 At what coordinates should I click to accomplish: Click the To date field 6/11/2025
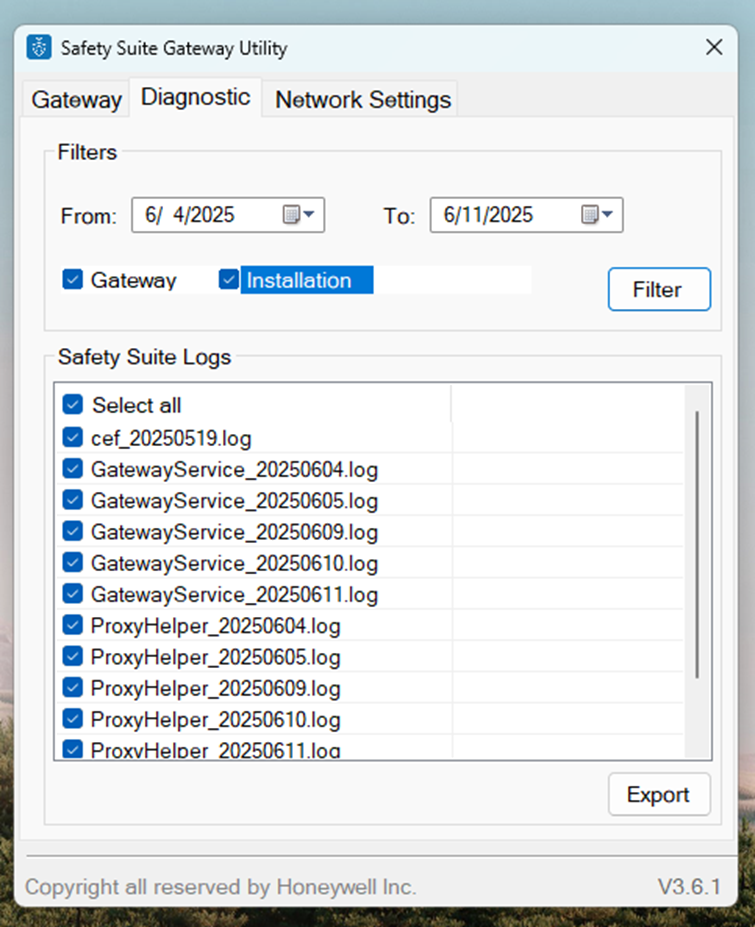click(526, 215)
